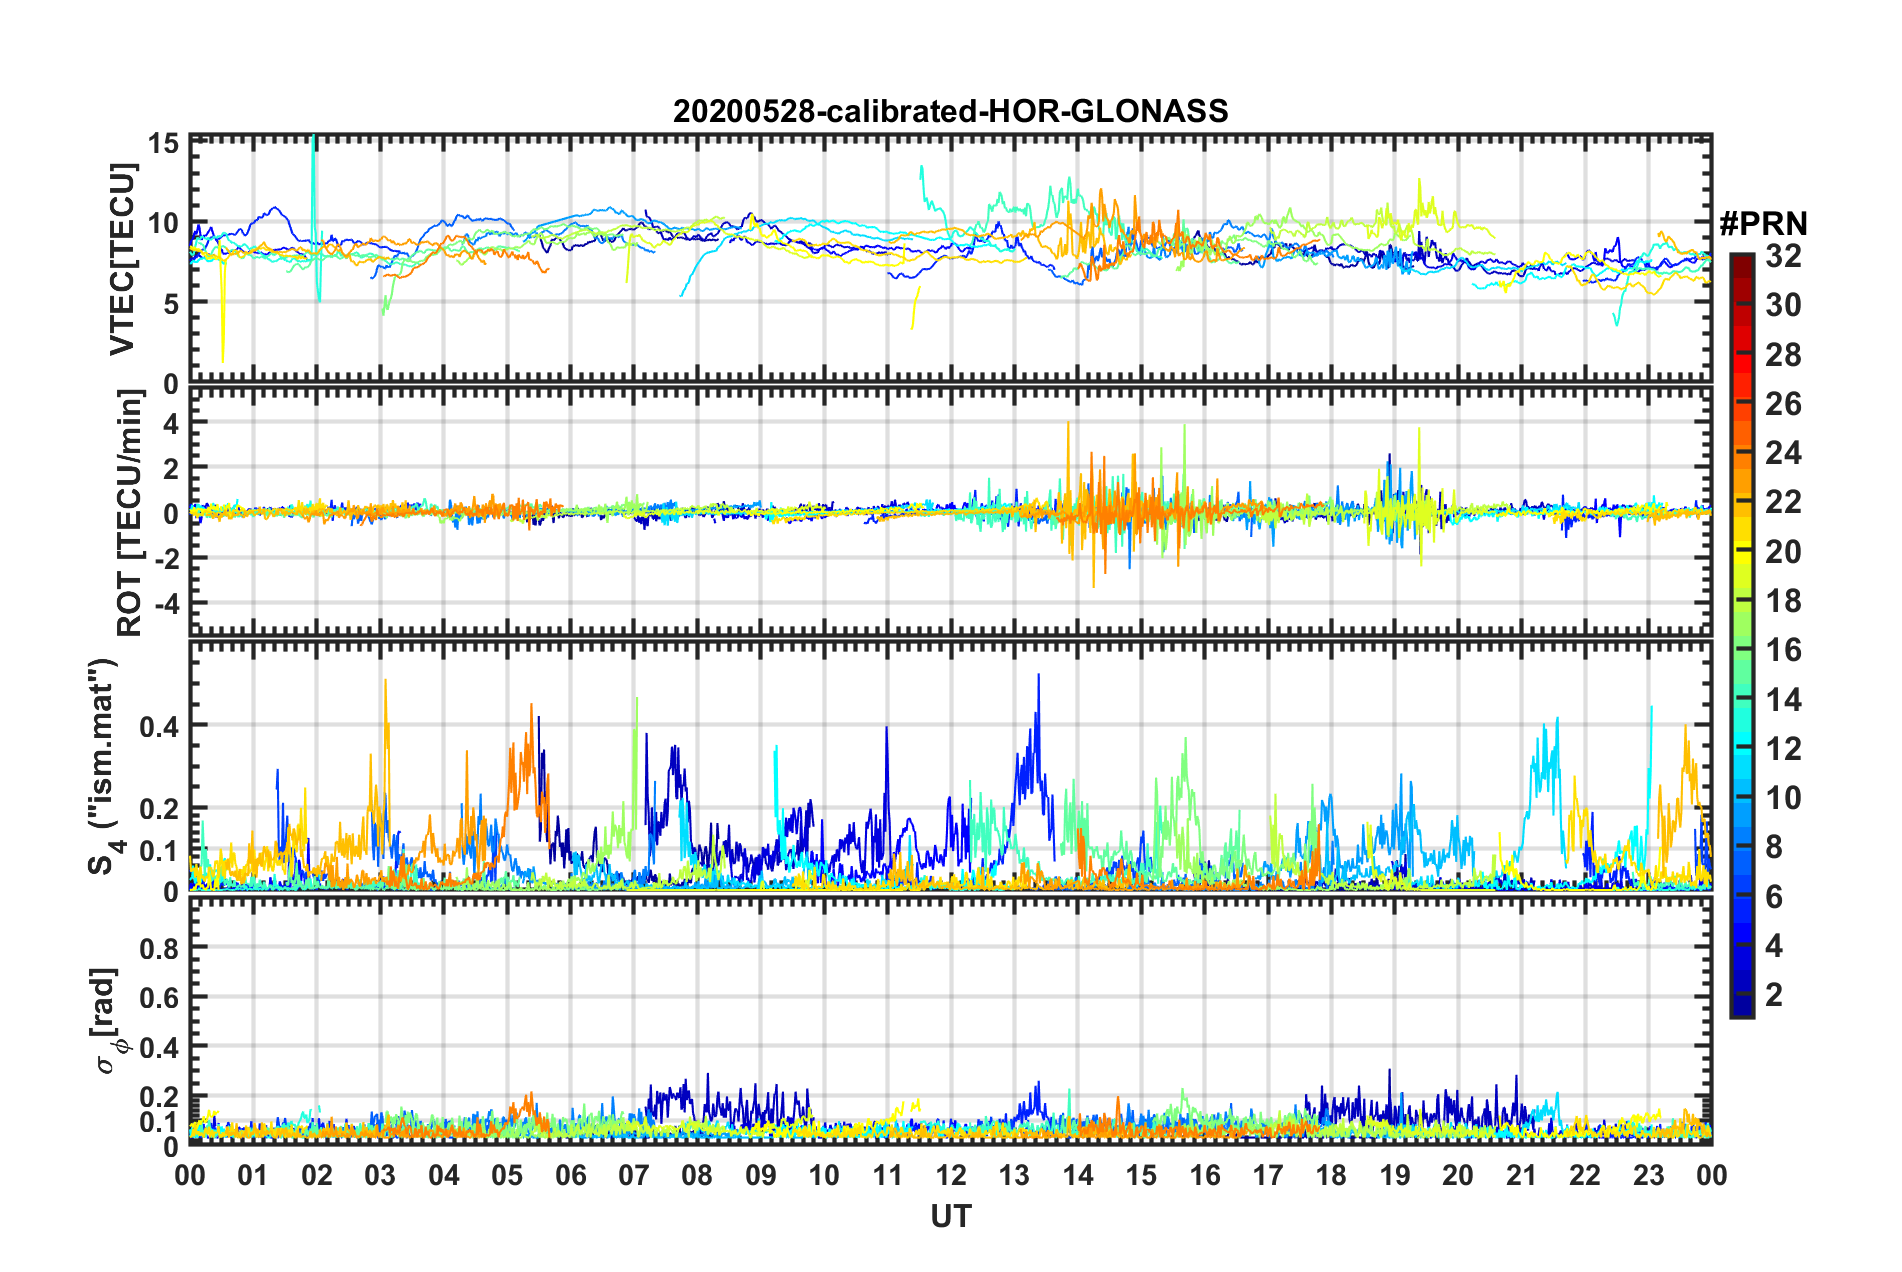Click colorbar tick label 2
Image resolution: width=1902 pixels, height=1272 pixels.
tap(1774, 994)
